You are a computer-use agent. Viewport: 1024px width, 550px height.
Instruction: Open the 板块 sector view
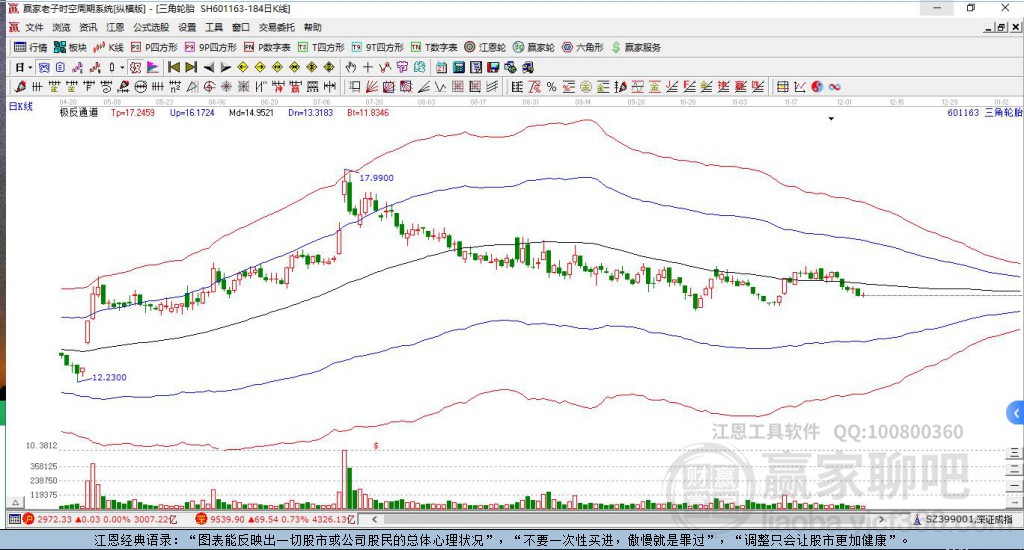point(71,47)
